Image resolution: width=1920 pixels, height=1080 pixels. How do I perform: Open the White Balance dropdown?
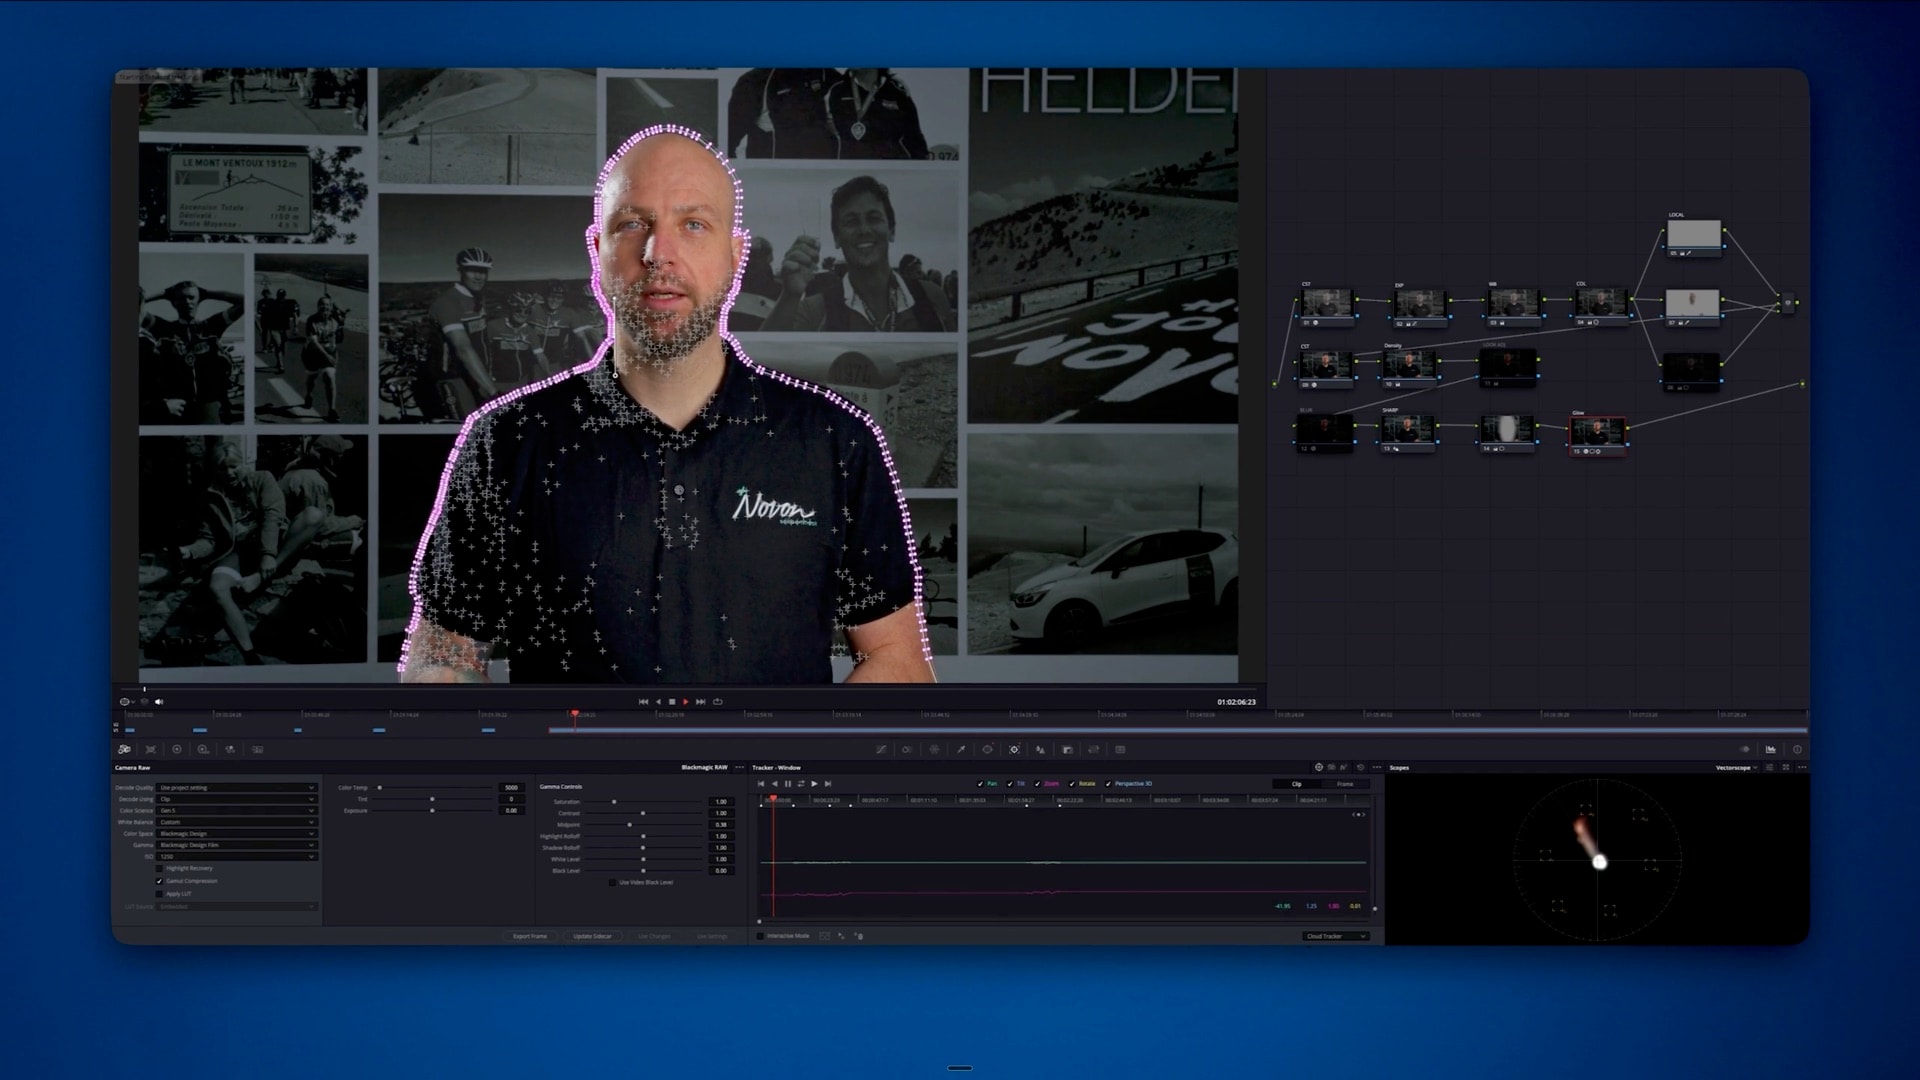[237, 822]
